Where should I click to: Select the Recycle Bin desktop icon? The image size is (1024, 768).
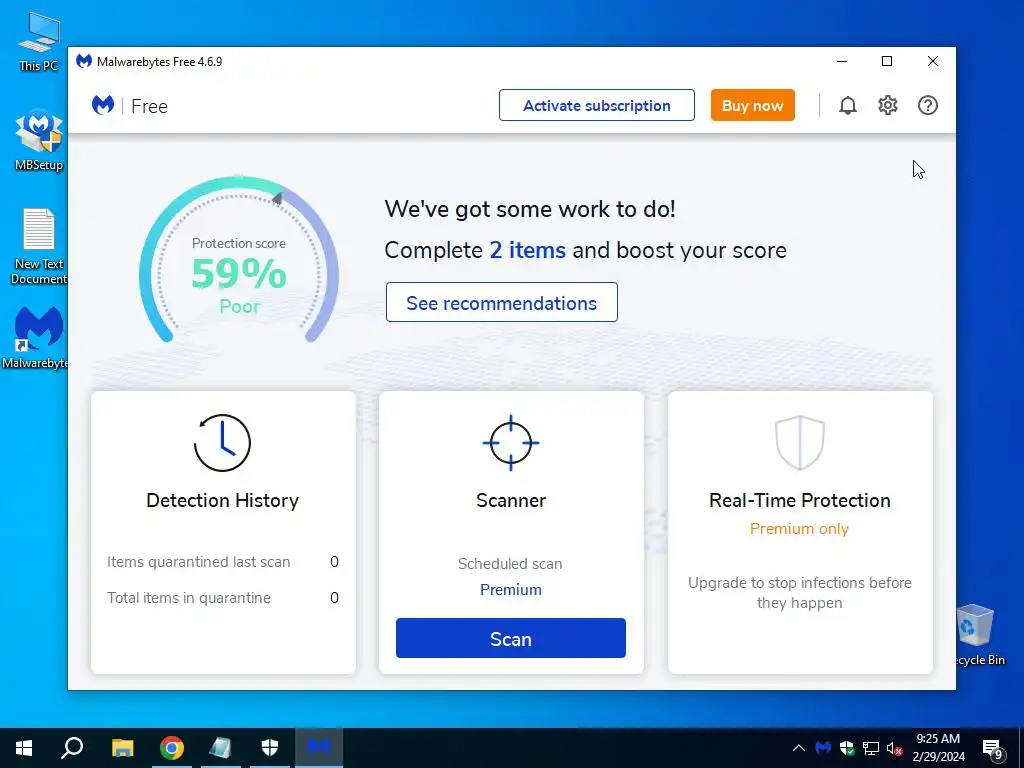(x=978, y=635)
